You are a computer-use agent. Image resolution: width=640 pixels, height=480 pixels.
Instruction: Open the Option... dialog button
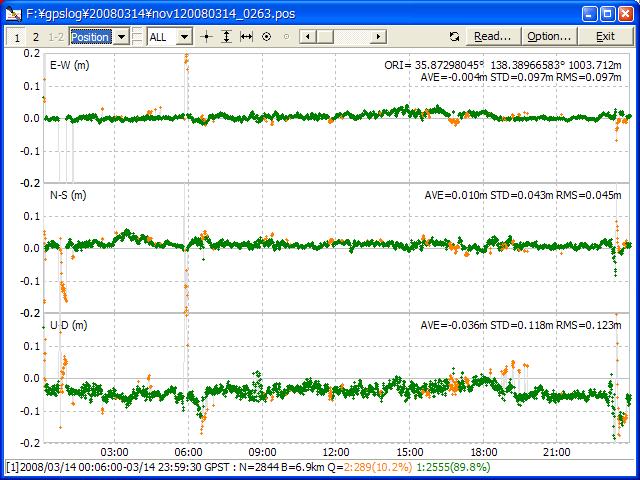click(x=549, y=36)
